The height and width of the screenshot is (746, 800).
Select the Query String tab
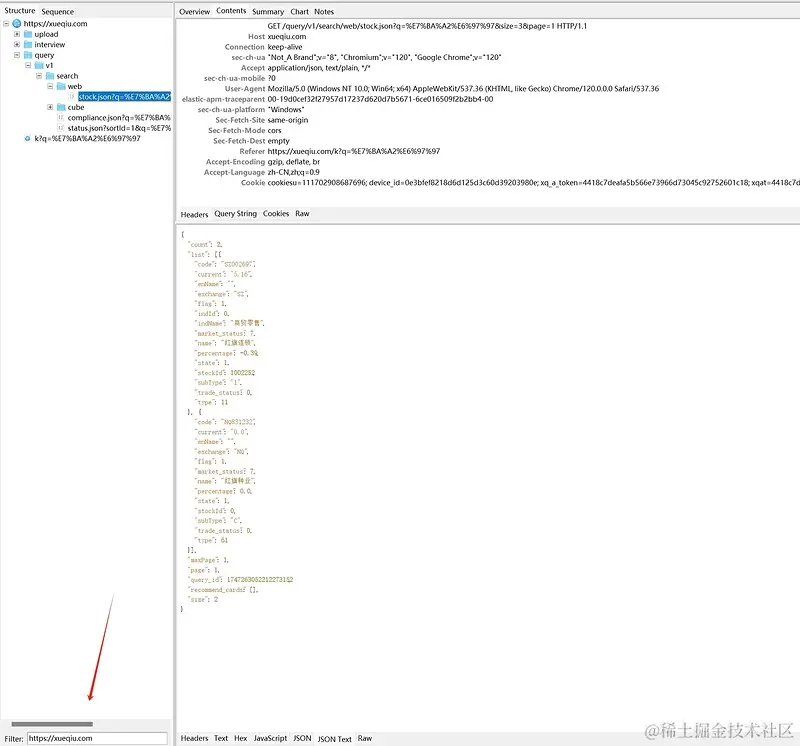pos(235,214)
